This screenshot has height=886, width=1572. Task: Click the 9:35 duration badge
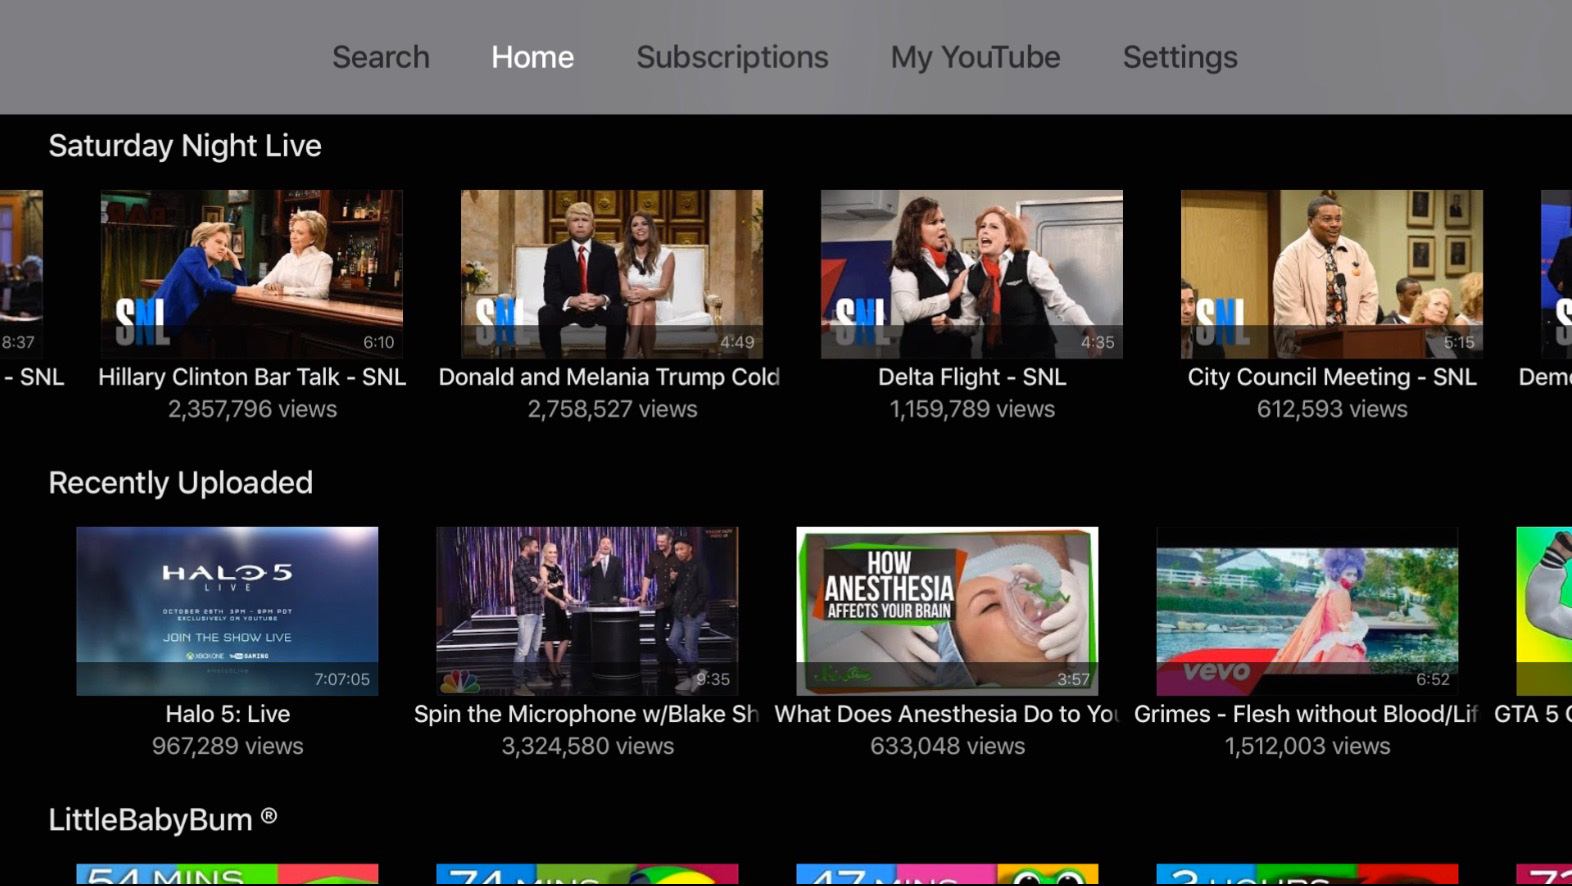[713, 679]
